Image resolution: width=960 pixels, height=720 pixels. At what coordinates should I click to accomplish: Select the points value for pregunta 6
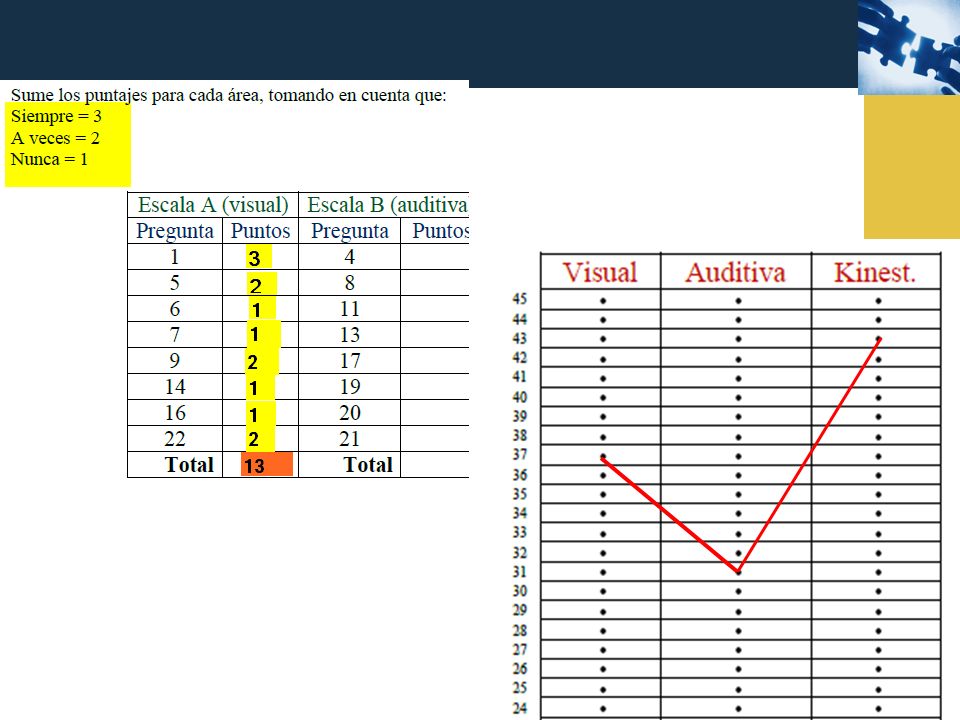(256, 310)
